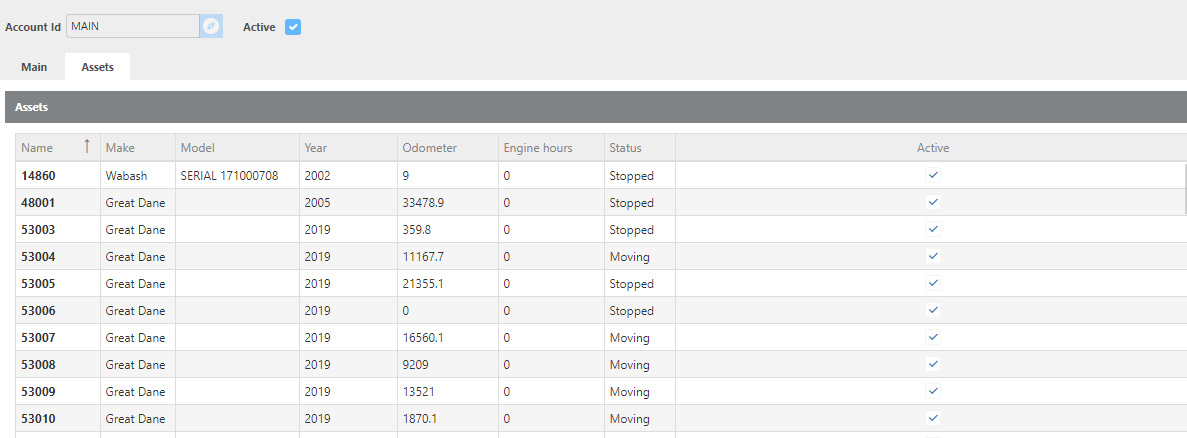Sort by the Odometer column header

tap(429, 148)
